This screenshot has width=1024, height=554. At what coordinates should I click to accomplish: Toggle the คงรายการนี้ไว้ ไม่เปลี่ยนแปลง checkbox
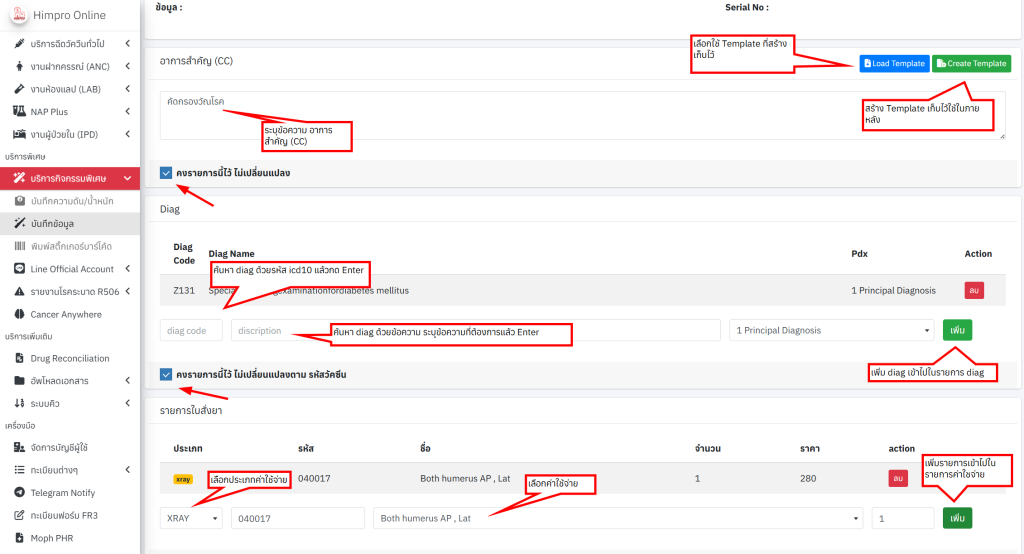click(x=166, y=173)
